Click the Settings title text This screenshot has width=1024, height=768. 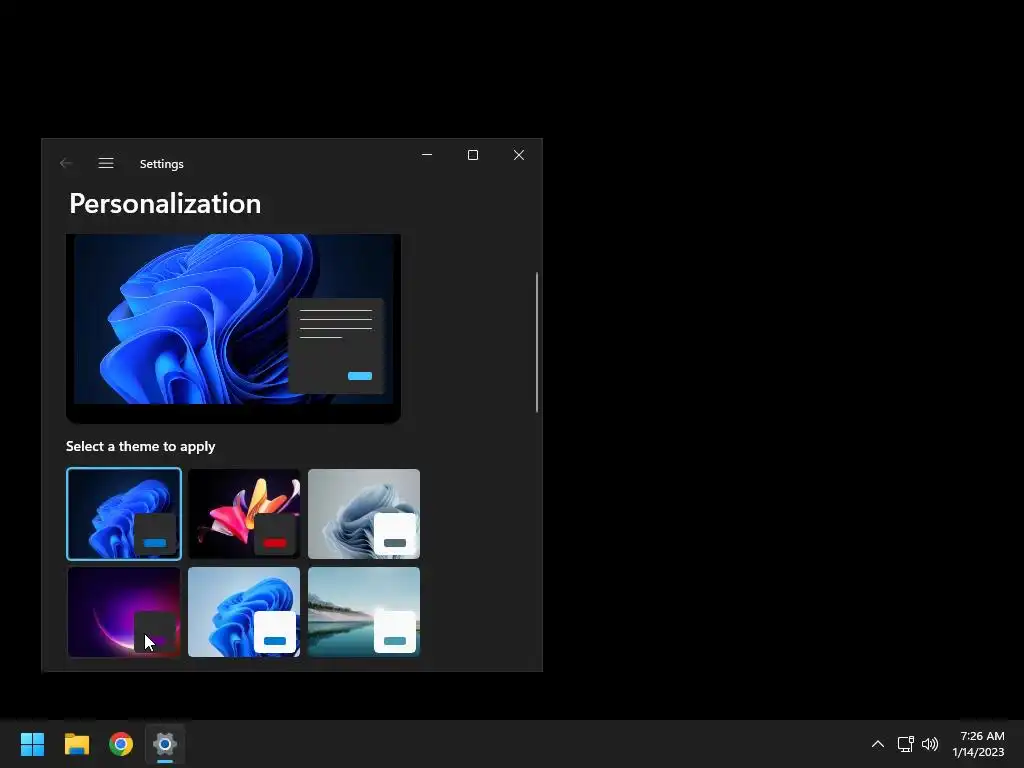pos(161,164)
